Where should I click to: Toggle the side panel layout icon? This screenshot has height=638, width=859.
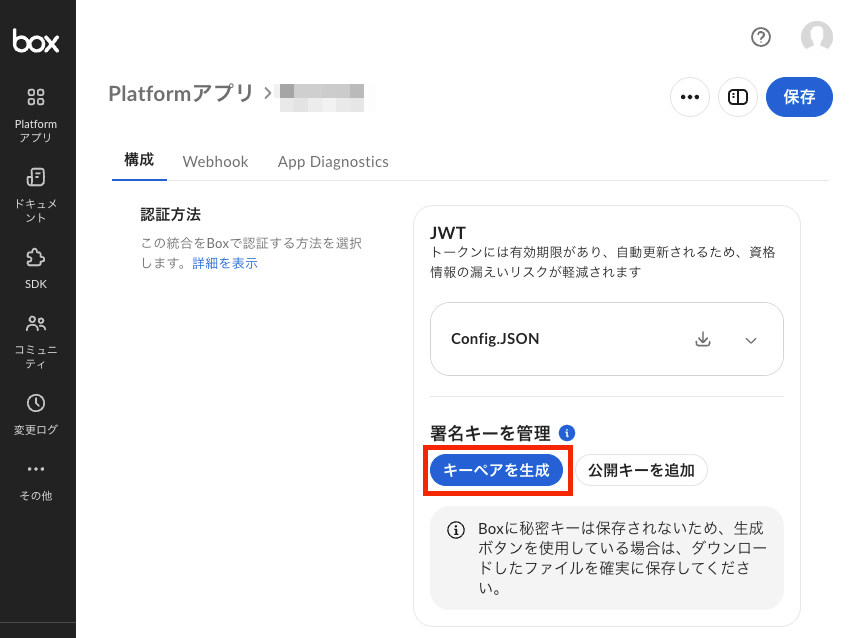(x=737, y=97)
